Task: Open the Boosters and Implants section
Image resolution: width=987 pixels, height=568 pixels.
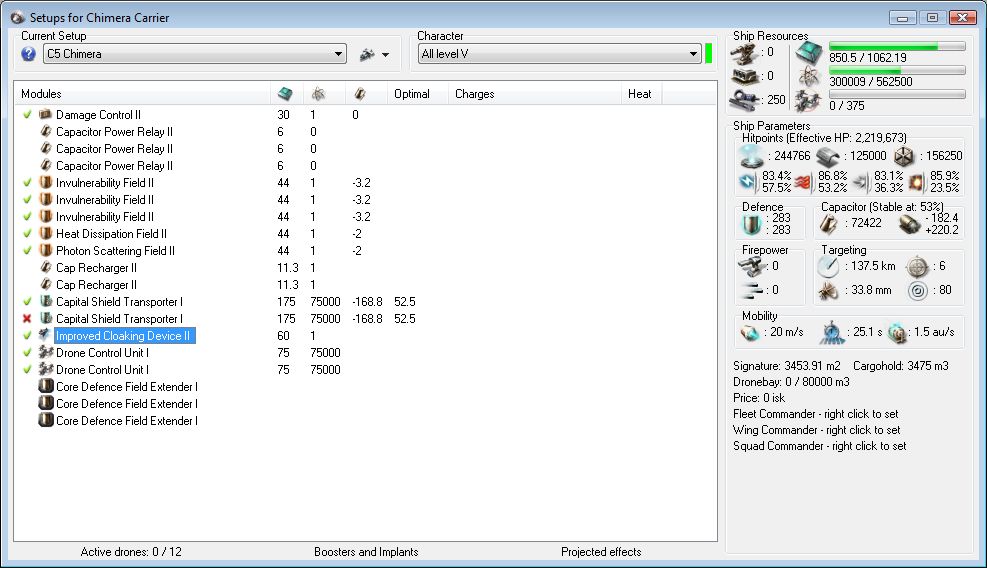Action: [366, 552]
